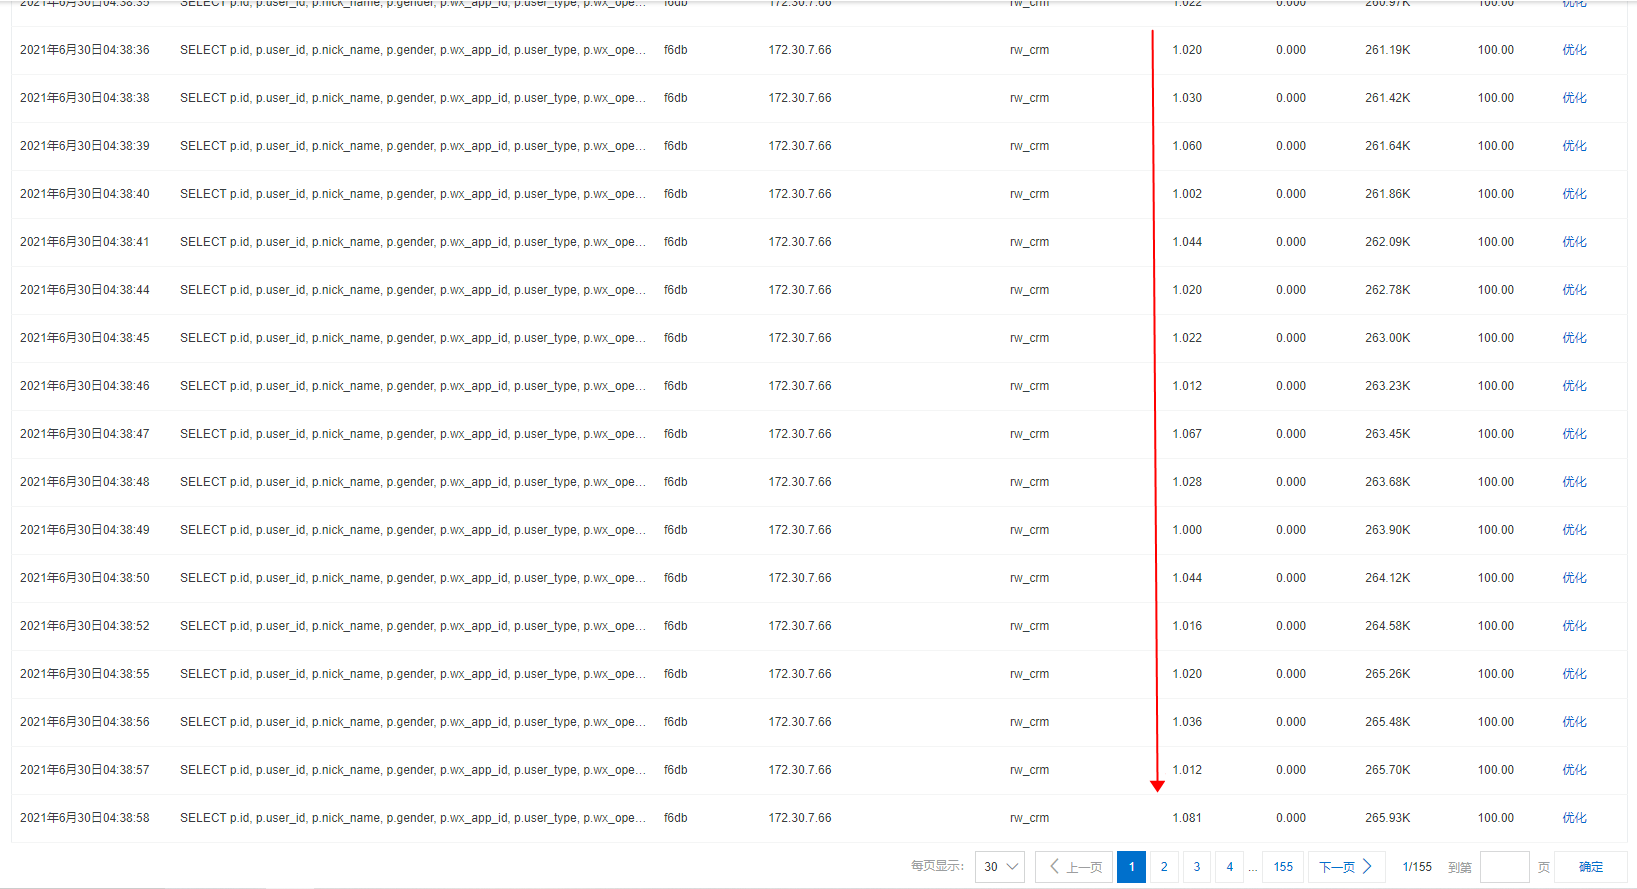Click 优化 link for 04:38:49 row
This screenshot has height=889, width=1637.
click(1574, 530)
